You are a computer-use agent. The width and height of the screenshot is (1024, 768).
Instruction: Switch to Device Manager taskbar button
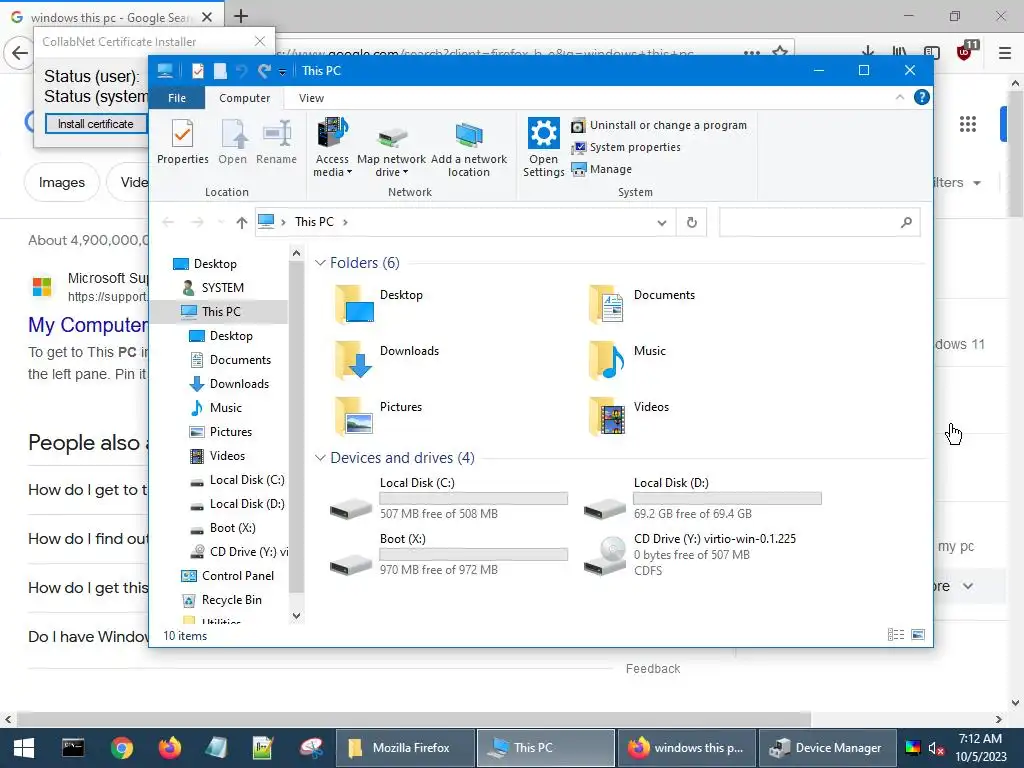(825, 748)
